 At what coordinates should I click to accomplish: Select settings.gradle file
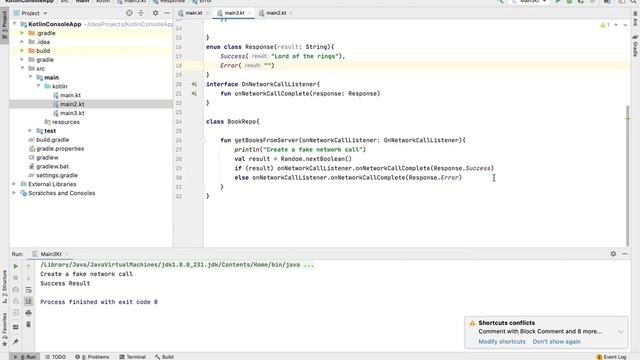[x=56, y=175]
